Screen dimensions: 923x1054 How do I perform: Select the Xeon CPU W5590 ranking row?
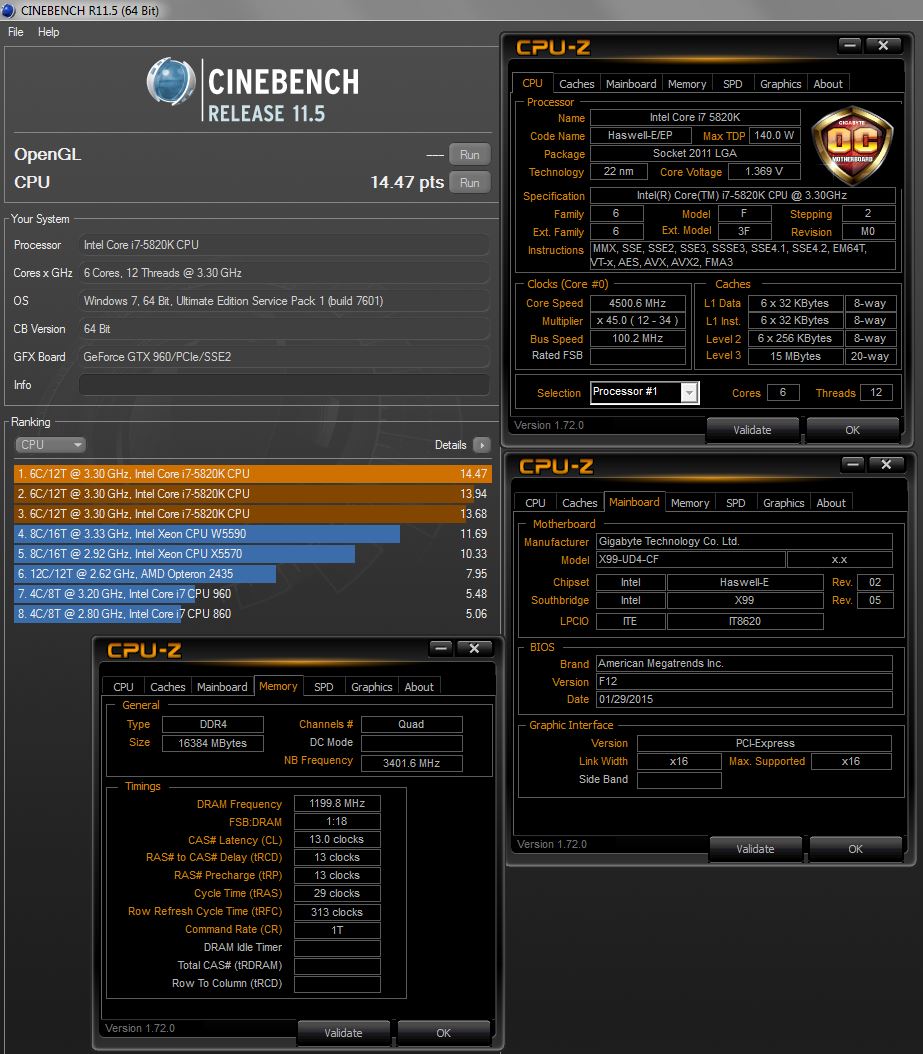point(253,534)
